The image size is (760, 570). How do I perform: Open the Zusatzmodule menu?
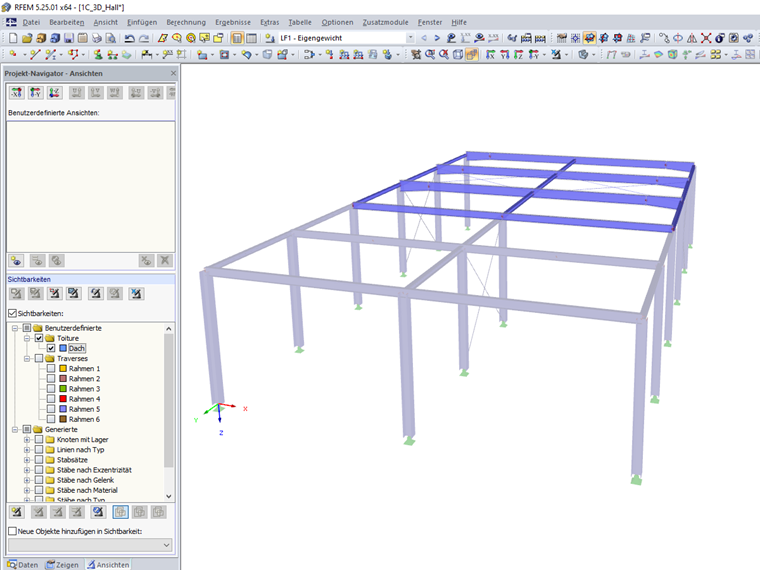(x=385, y=22)
